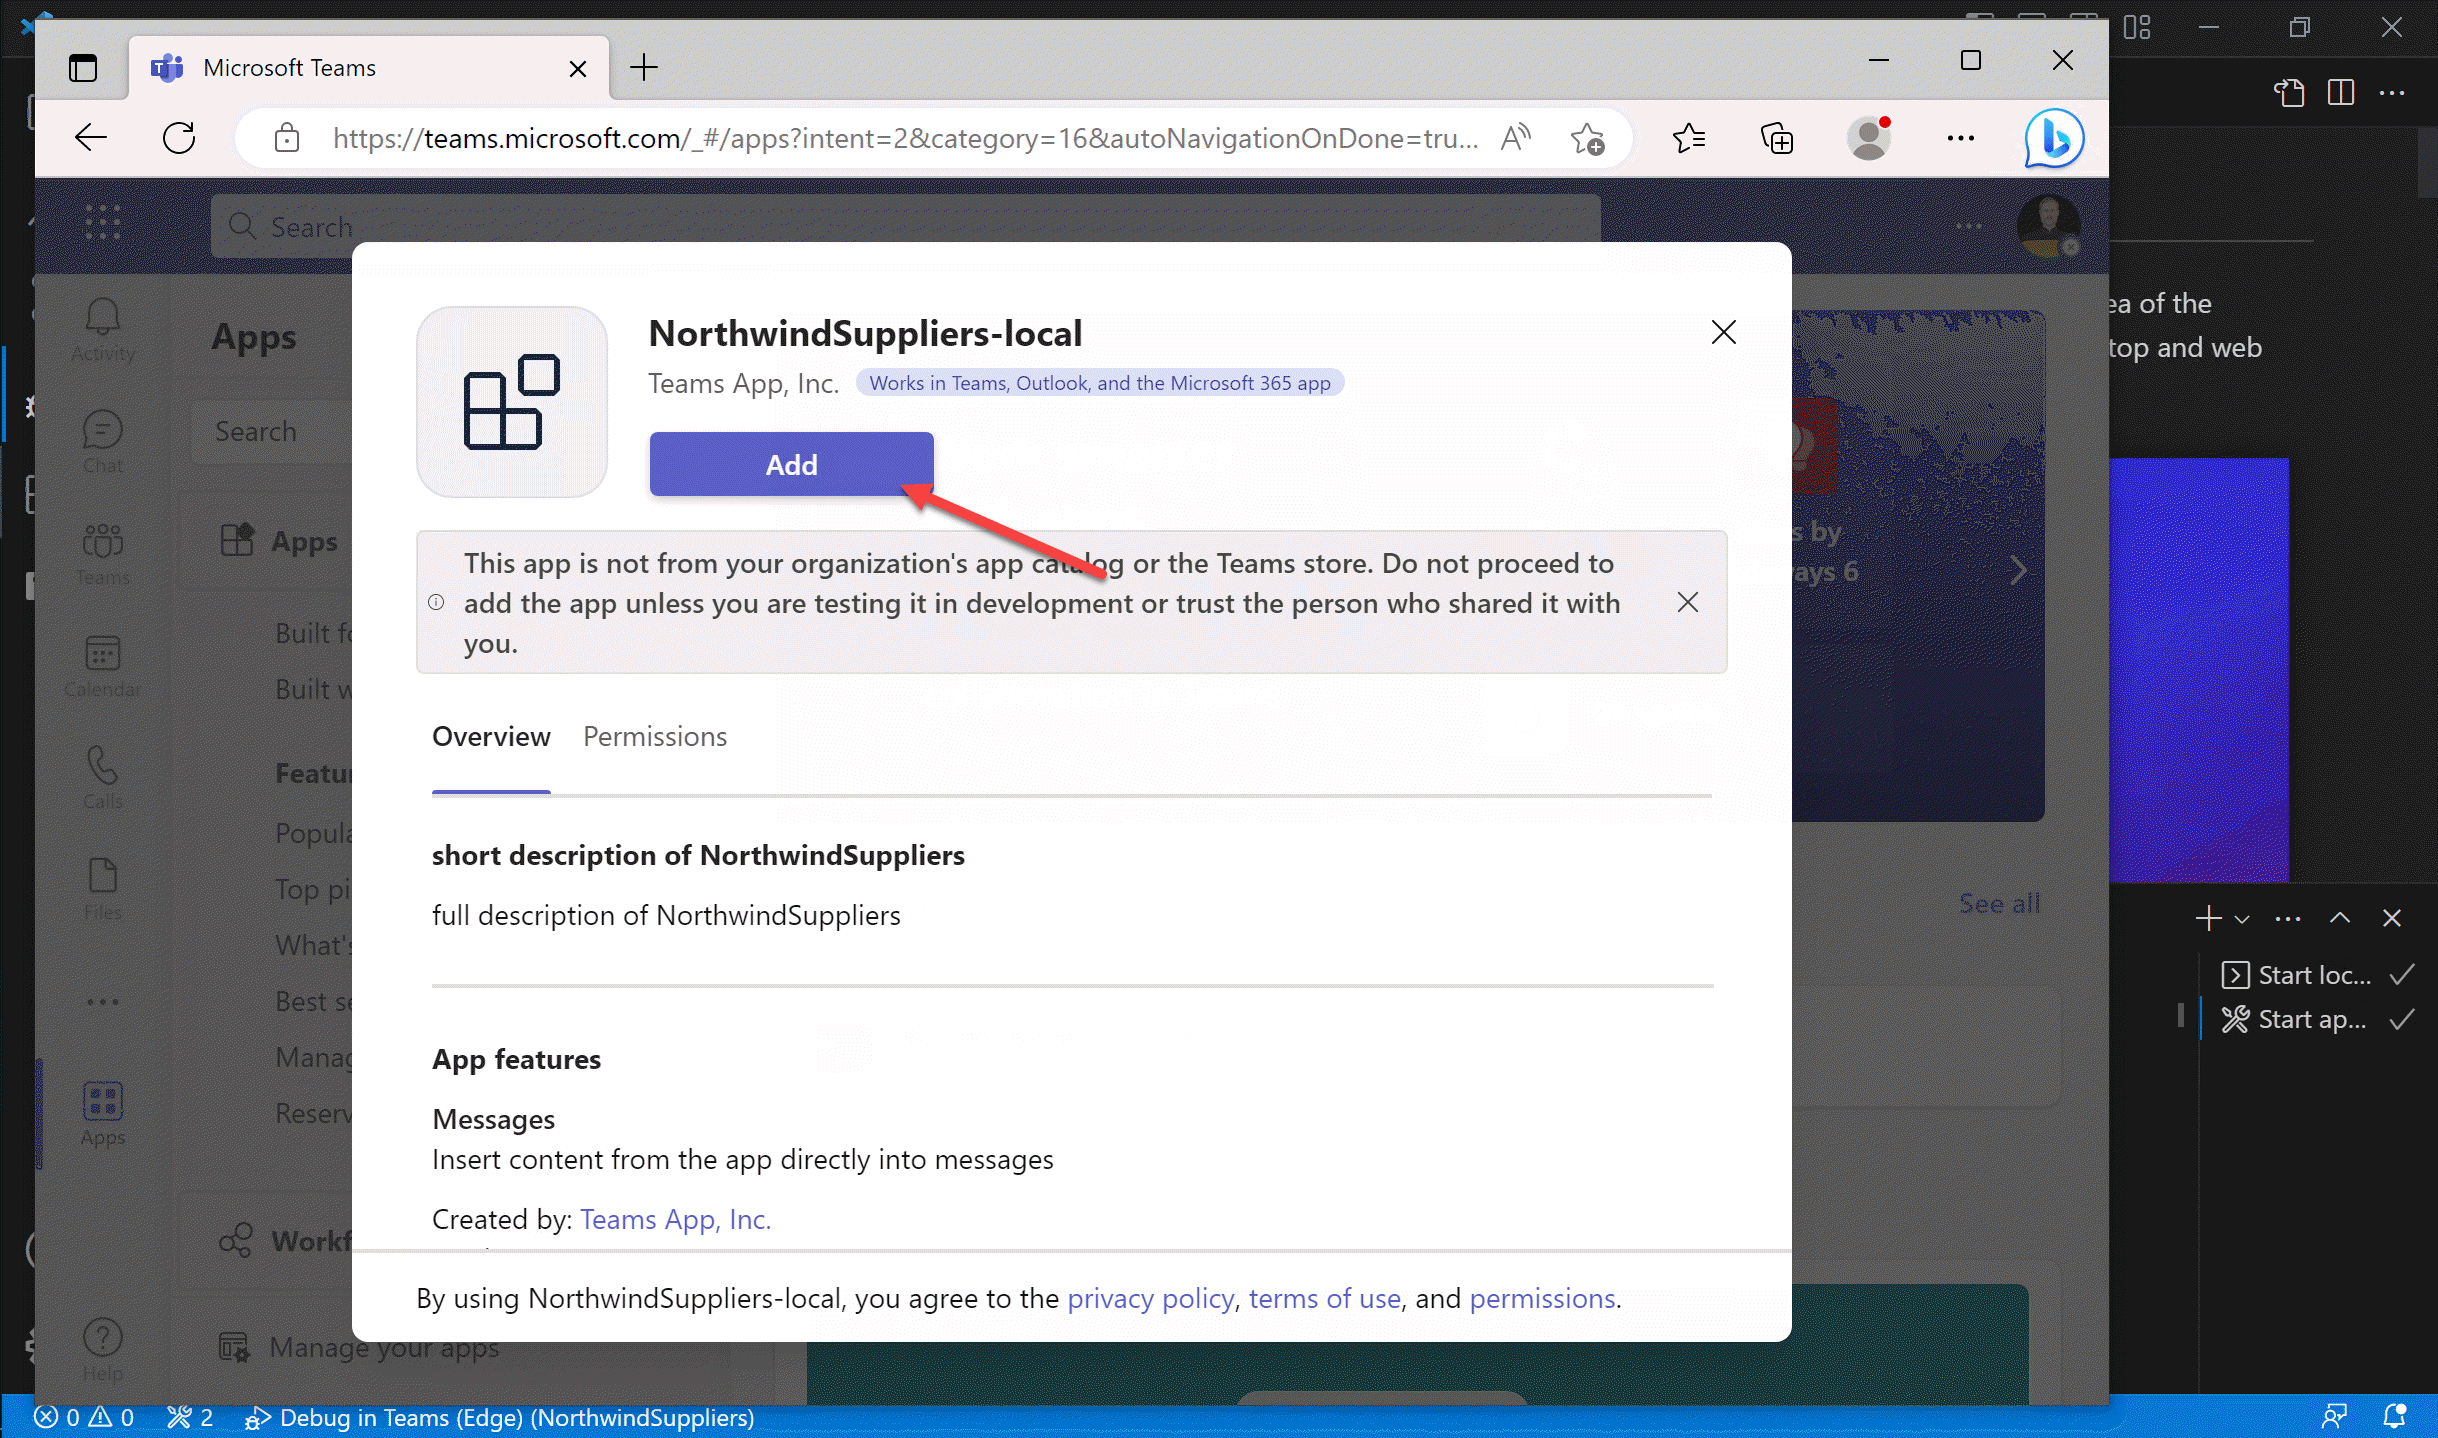Screen dimensions: 2438x1438
Task: Go back in the Edge browser
Action: click(91, 137)
